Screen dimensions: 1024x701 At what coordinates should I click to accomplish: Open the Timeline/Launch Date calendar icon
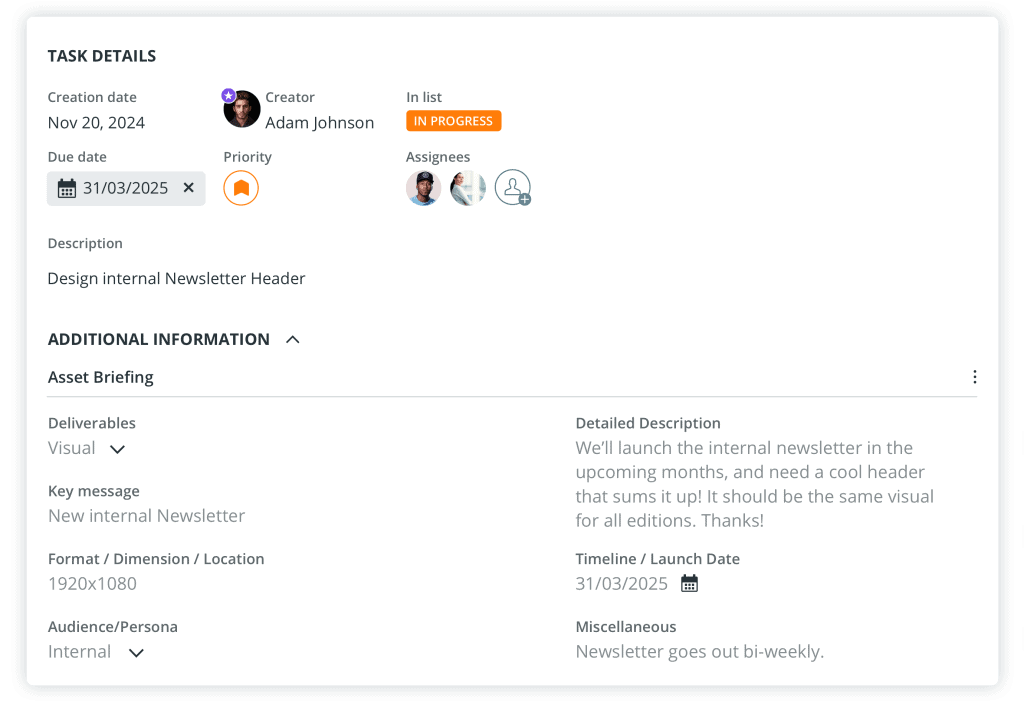[689, 581]
